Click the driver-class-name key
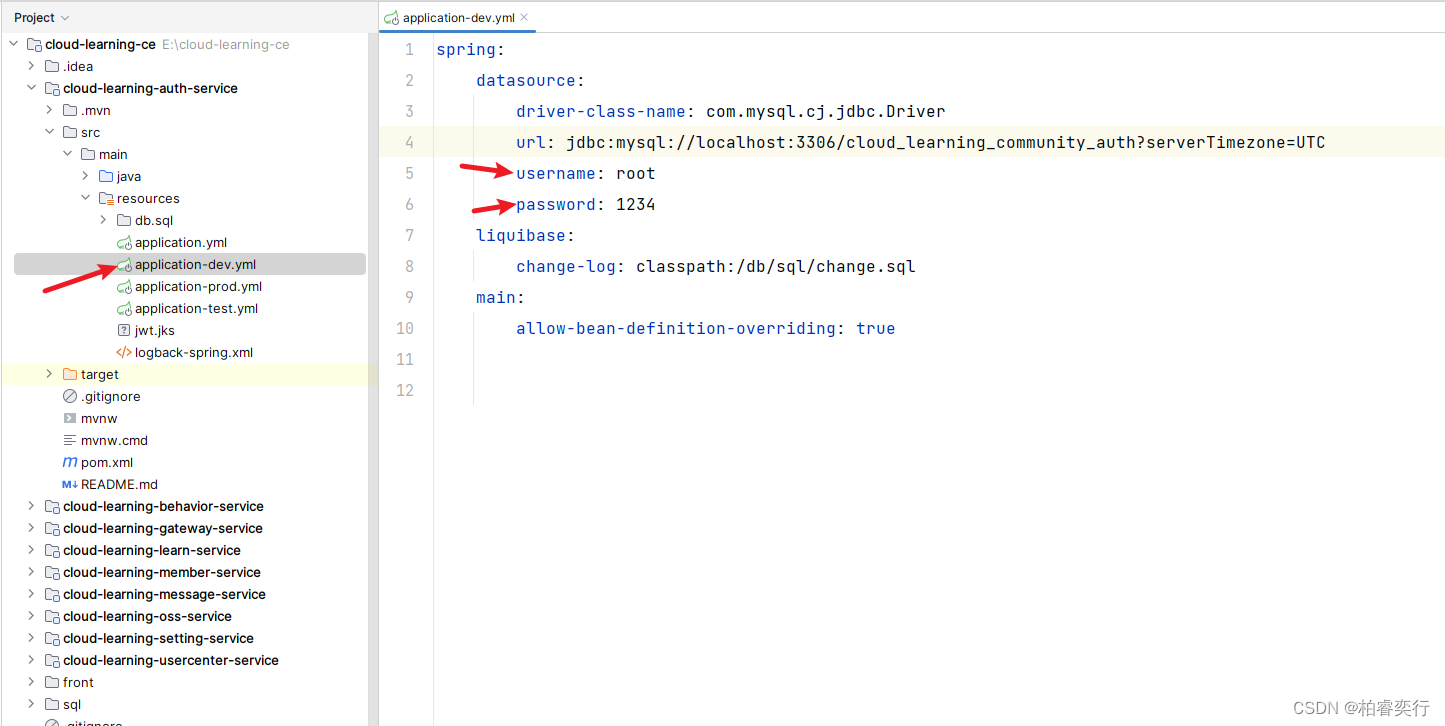 (x=601, y=111)
